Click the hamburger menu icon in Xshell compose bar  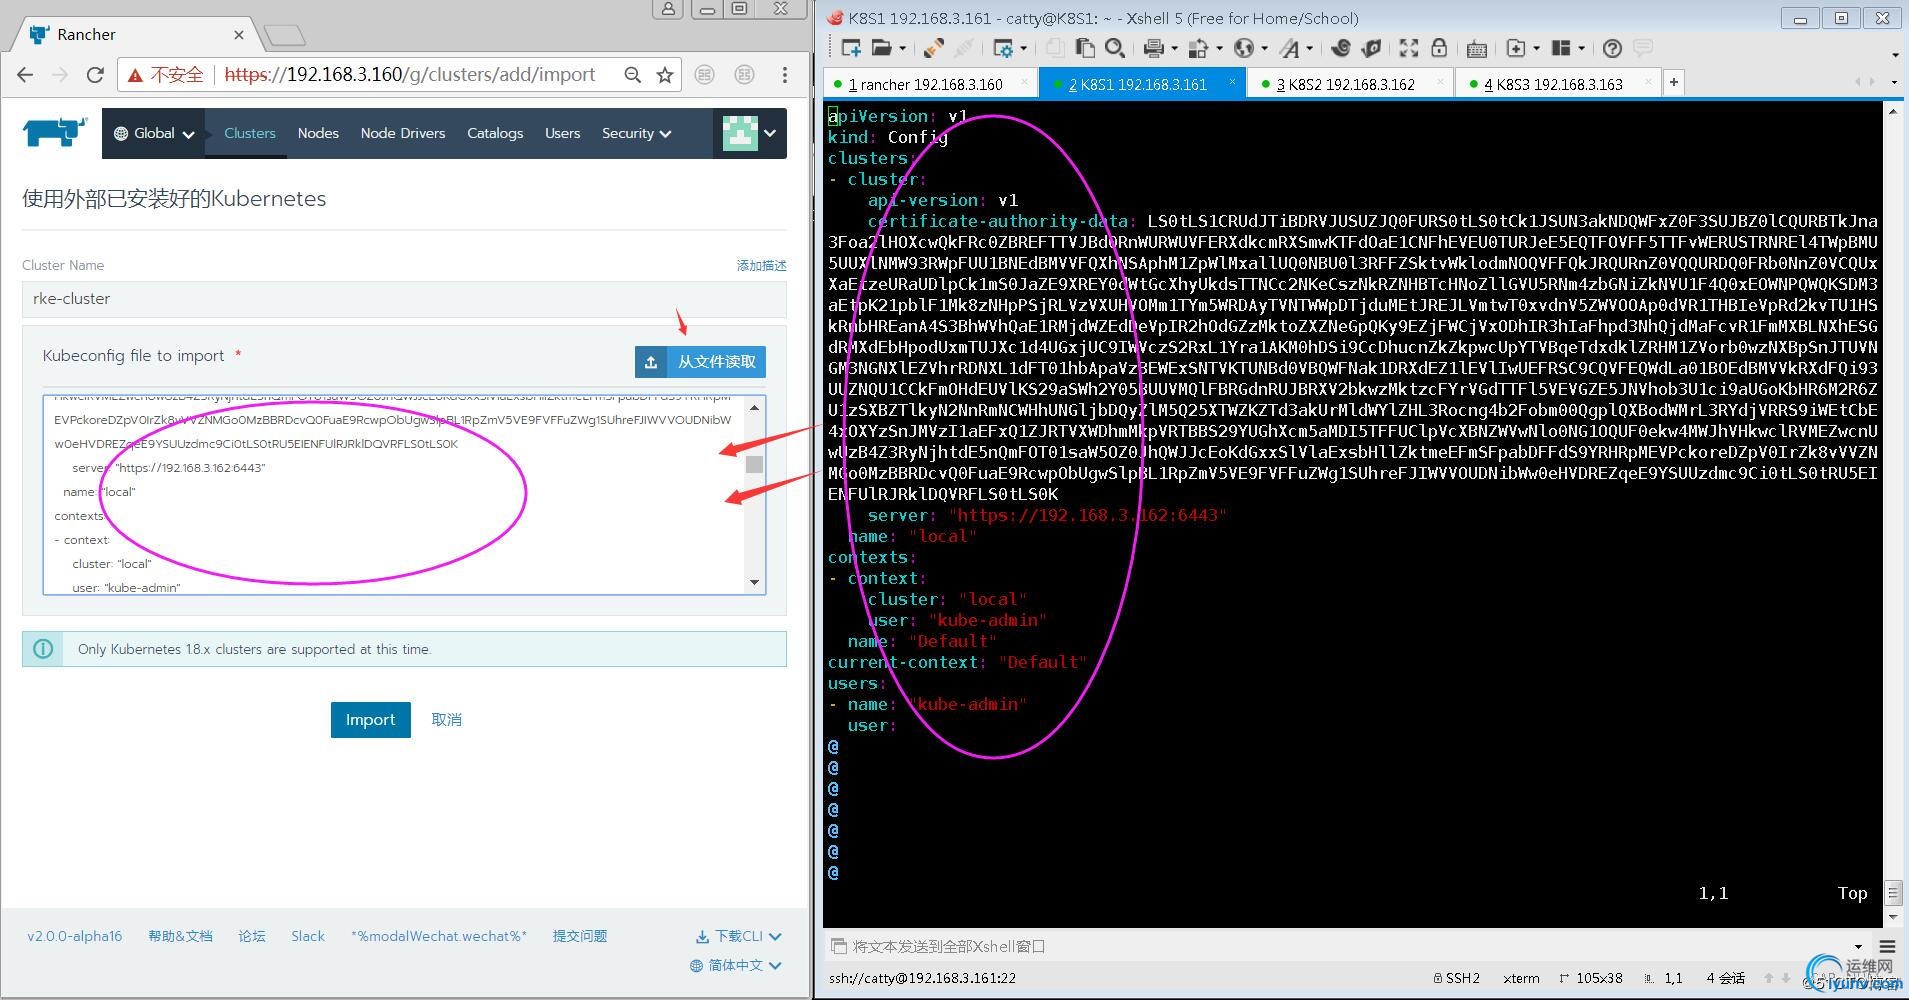[1887, 946]
